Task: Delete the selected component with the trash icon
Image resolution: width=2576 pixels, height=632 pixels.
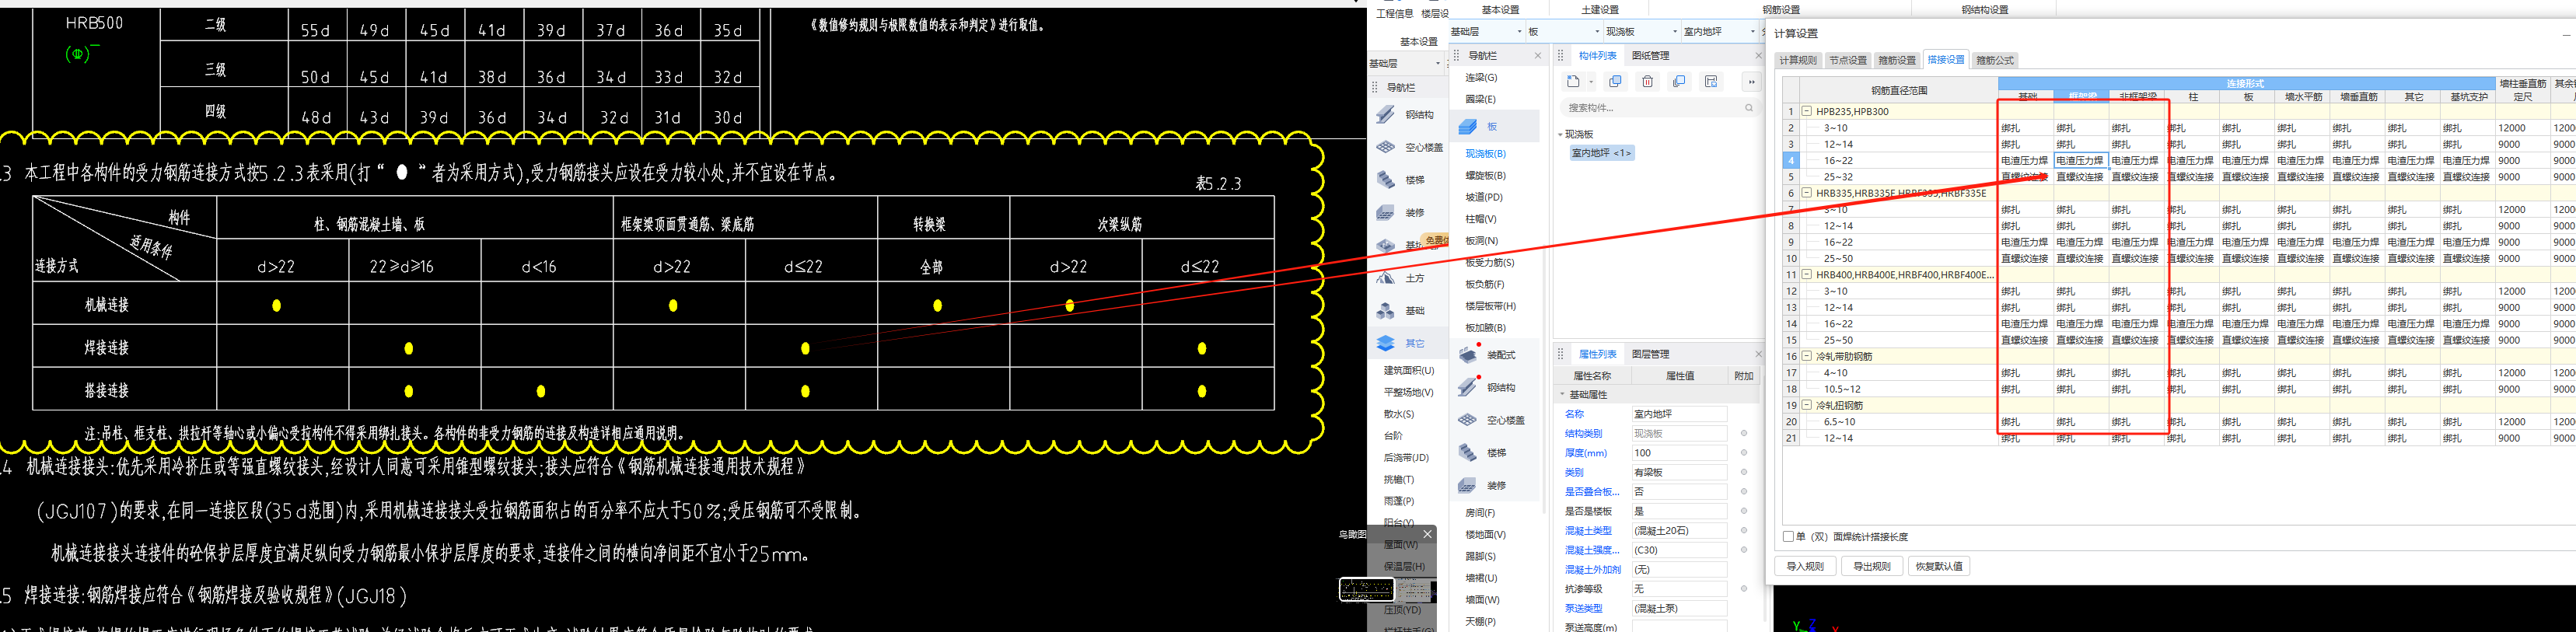Action: click(1648, 82)
